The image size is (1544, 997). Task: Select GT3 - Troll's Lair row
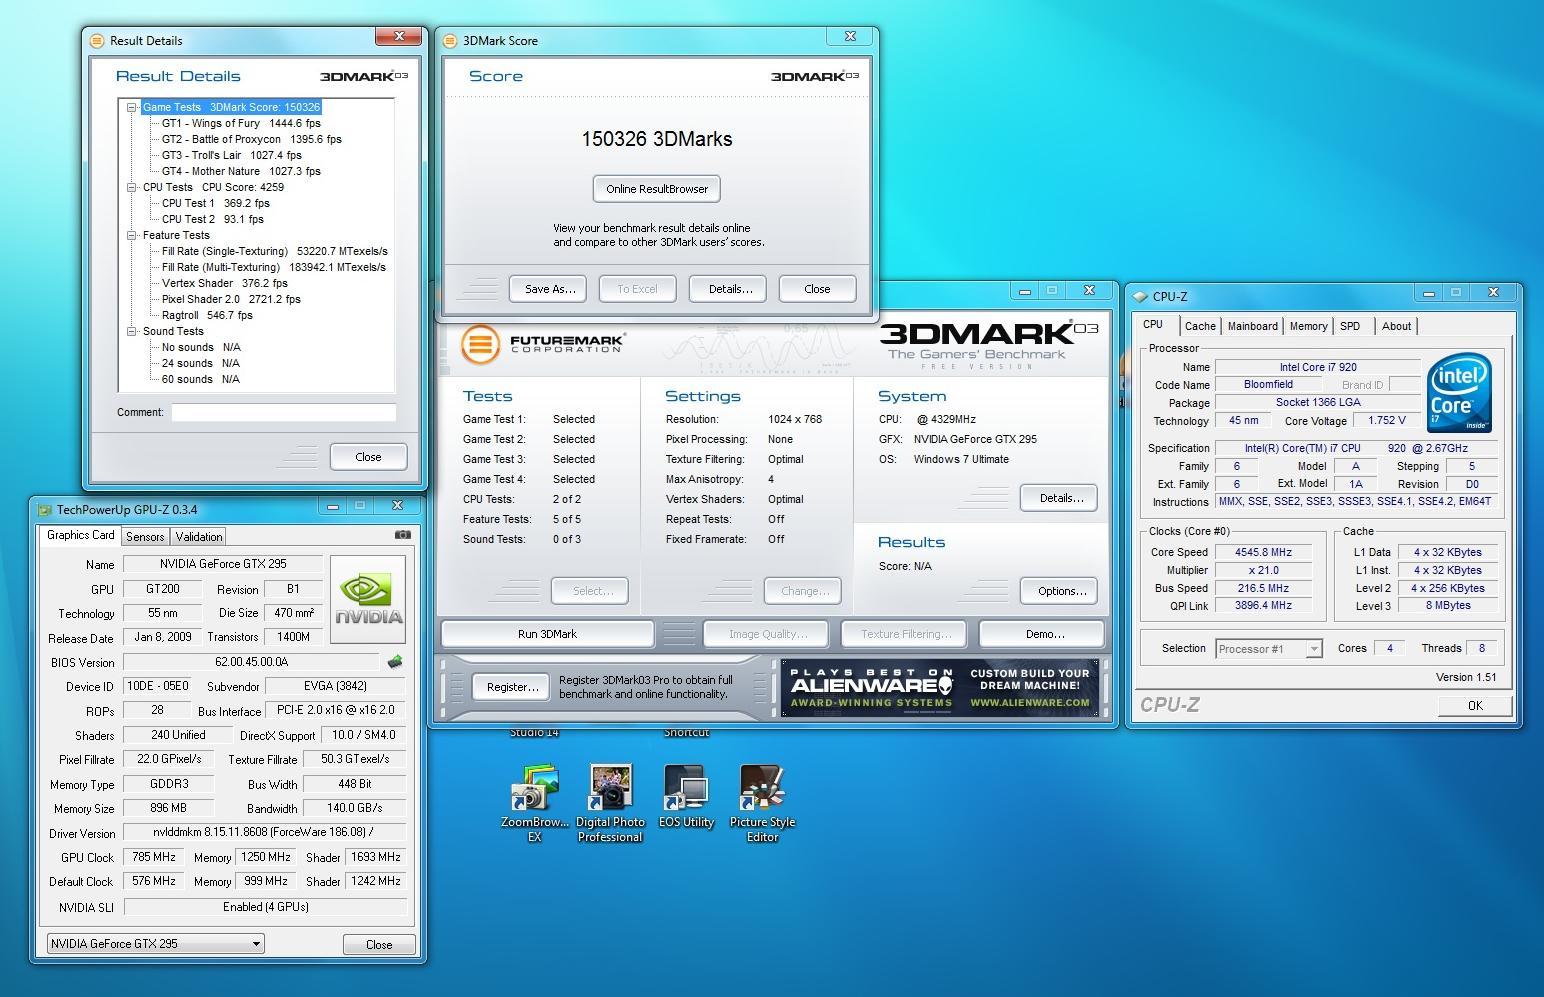point(231,155)
